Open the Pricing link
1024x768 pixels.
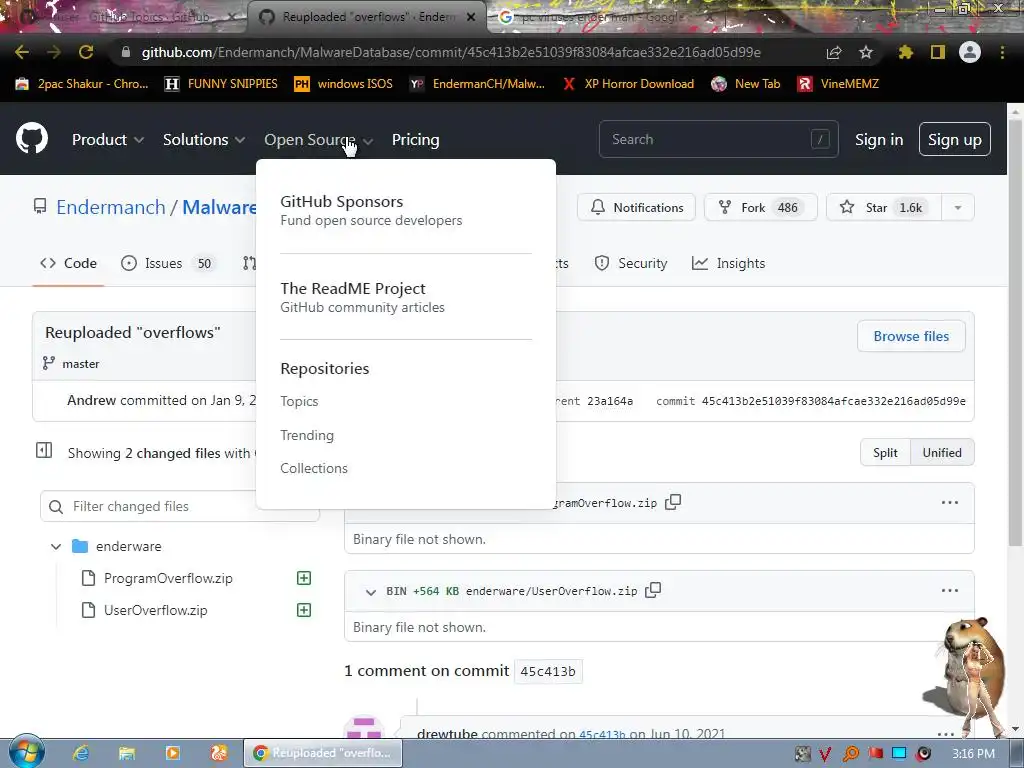(415, 139)
